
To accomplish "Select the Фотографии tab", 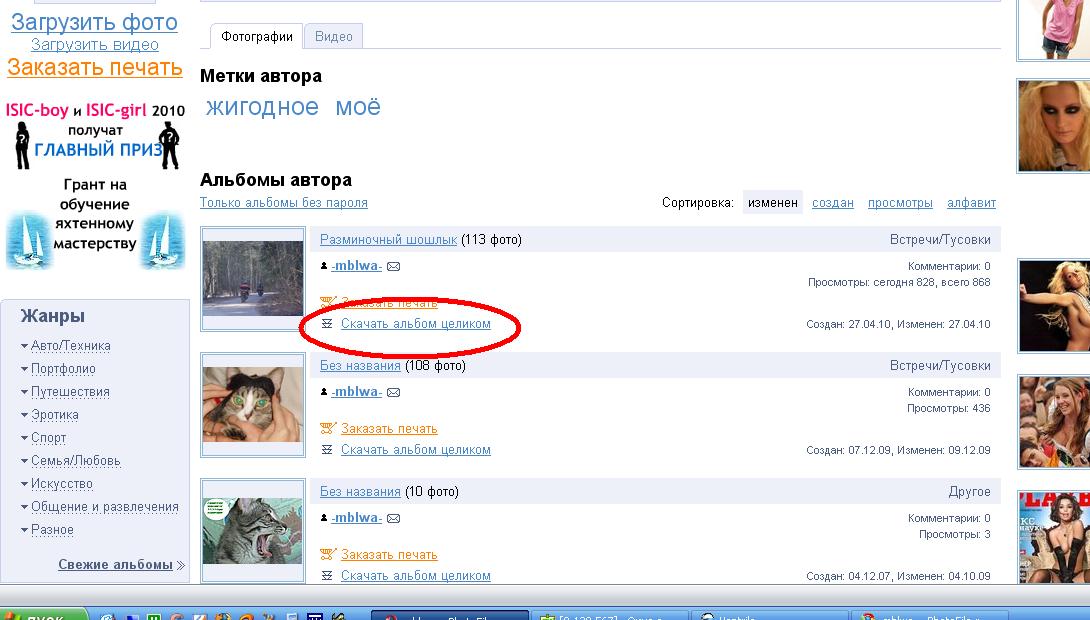I will click(257, 37).
